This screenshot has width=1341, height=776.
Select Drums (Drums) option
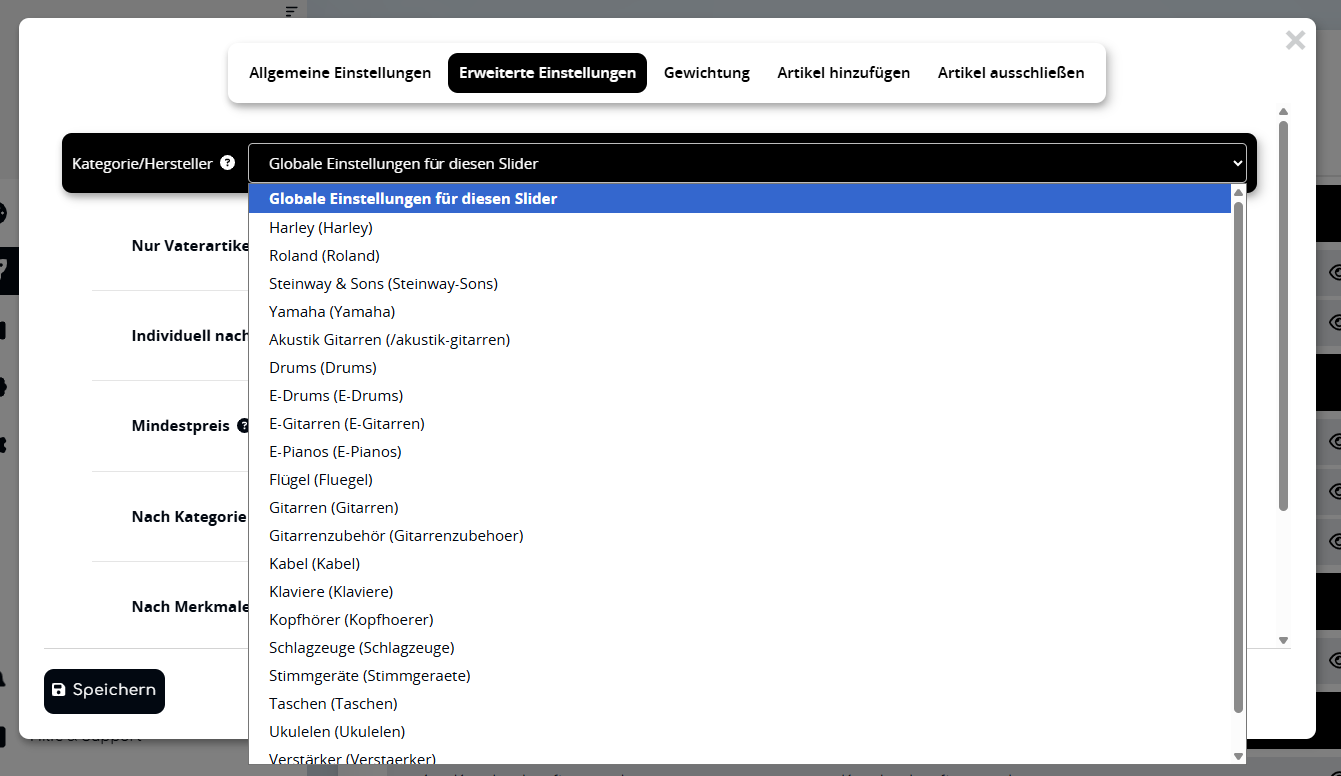[x=740, y=367]
